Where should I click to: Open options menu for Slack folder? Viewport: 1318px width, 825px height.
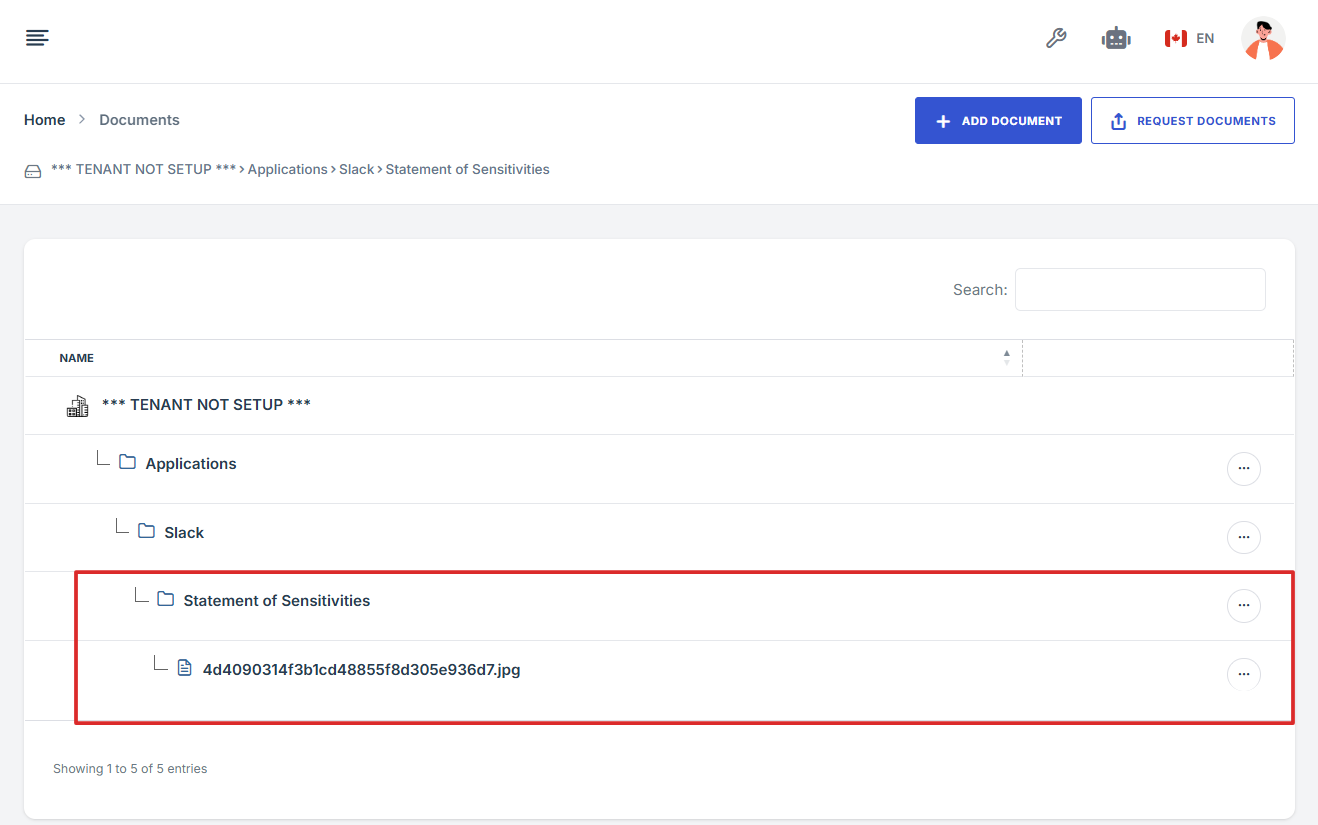coord(1243,537)
